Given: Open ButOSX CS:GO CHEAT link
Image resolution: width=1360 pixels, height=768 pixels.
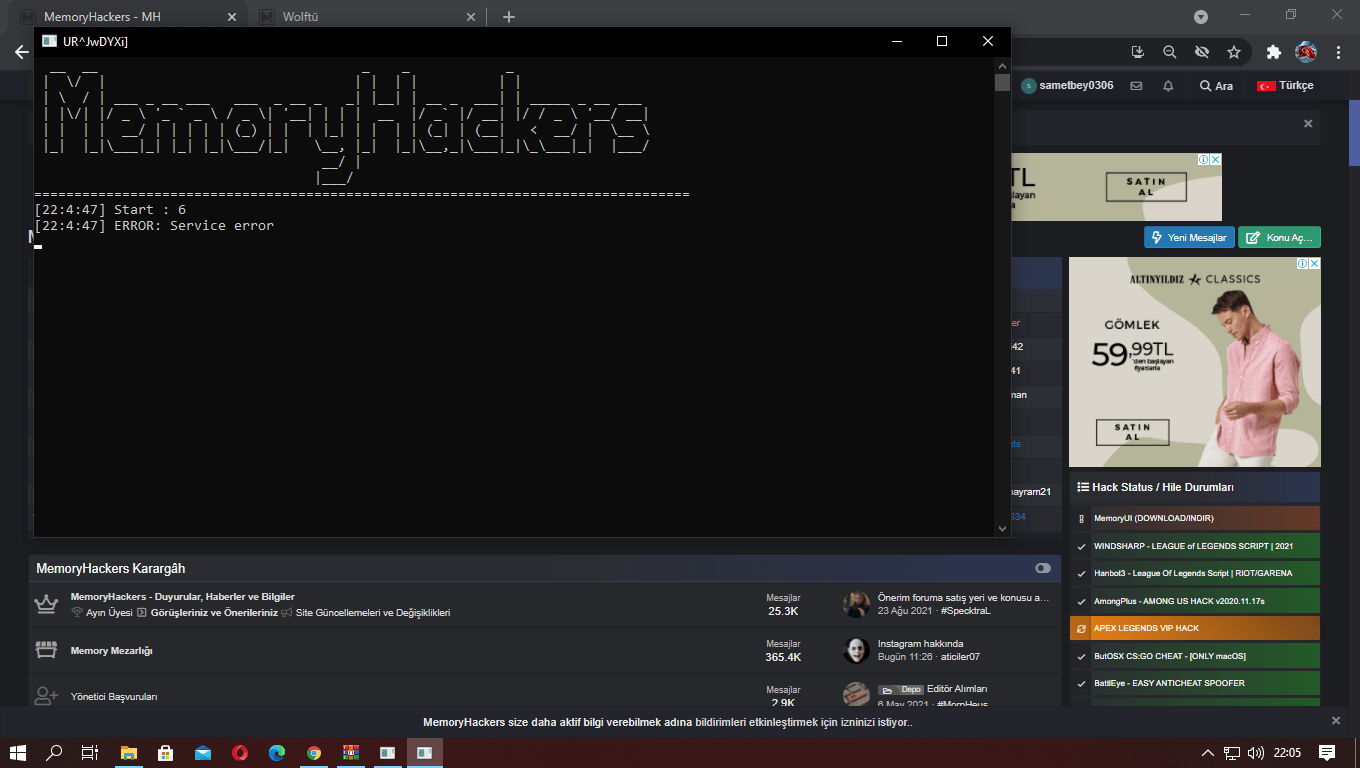Looking at the screenshot, I should (1169, 656).
